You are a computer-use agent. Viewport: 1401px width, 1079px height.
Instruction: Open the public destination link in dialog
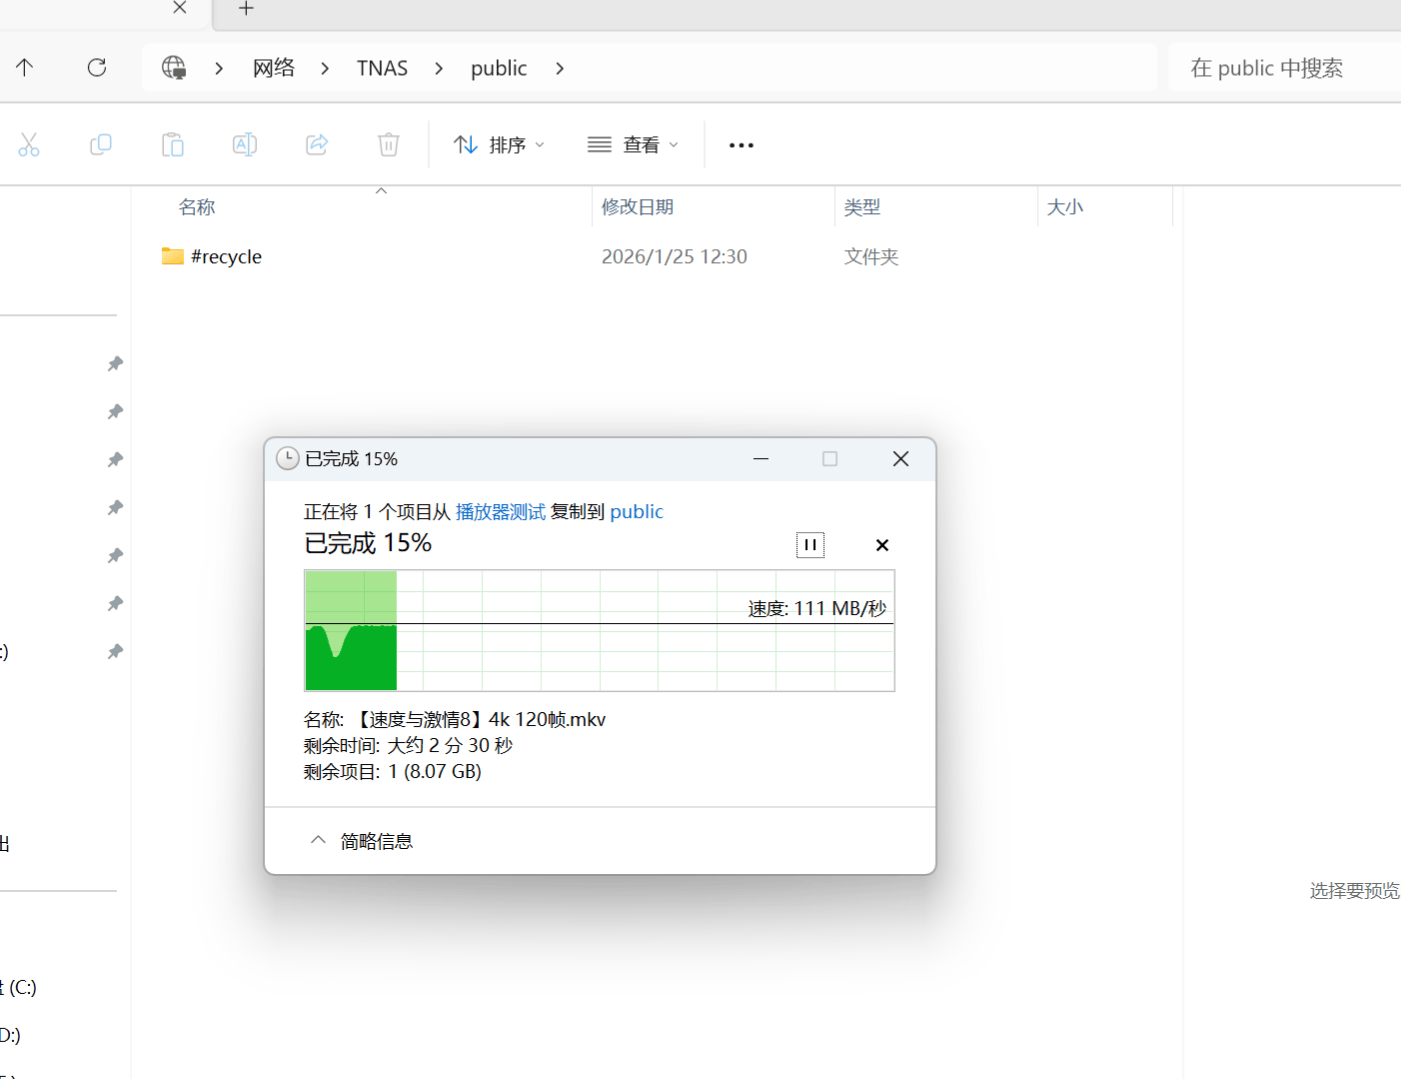637,511
